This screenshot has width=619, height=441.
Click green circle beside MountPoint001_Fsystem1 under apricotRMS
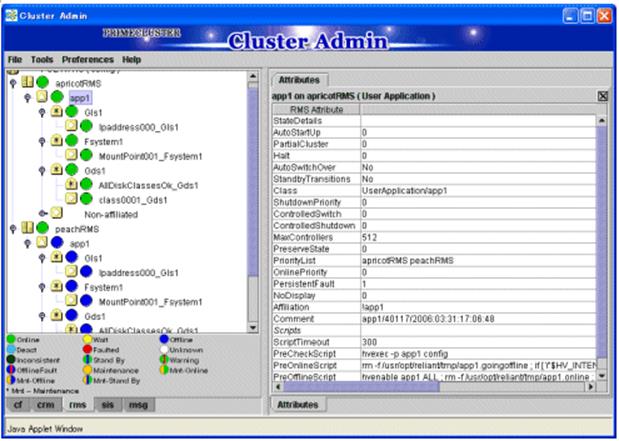(86, 155)
